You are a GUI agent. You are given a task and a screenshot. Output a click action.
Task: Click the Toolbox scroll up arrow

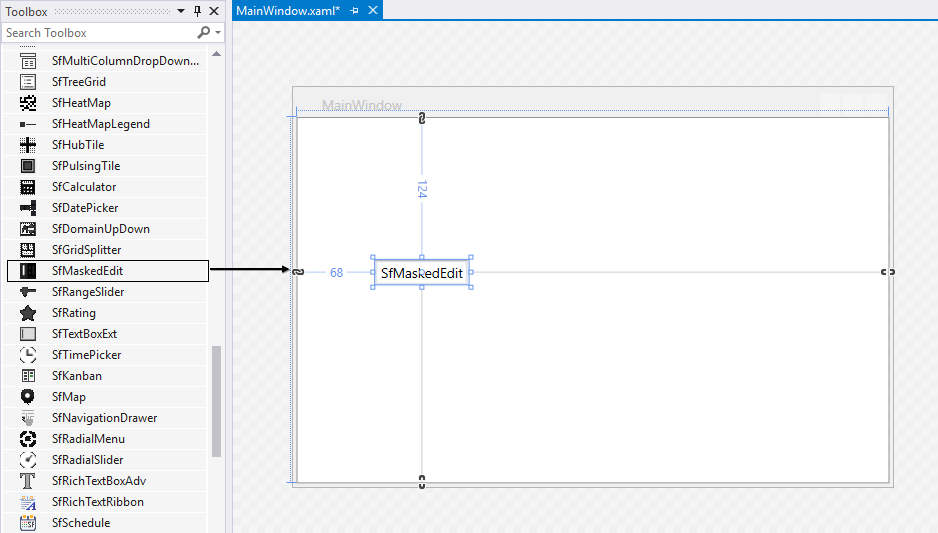[217, 54]
